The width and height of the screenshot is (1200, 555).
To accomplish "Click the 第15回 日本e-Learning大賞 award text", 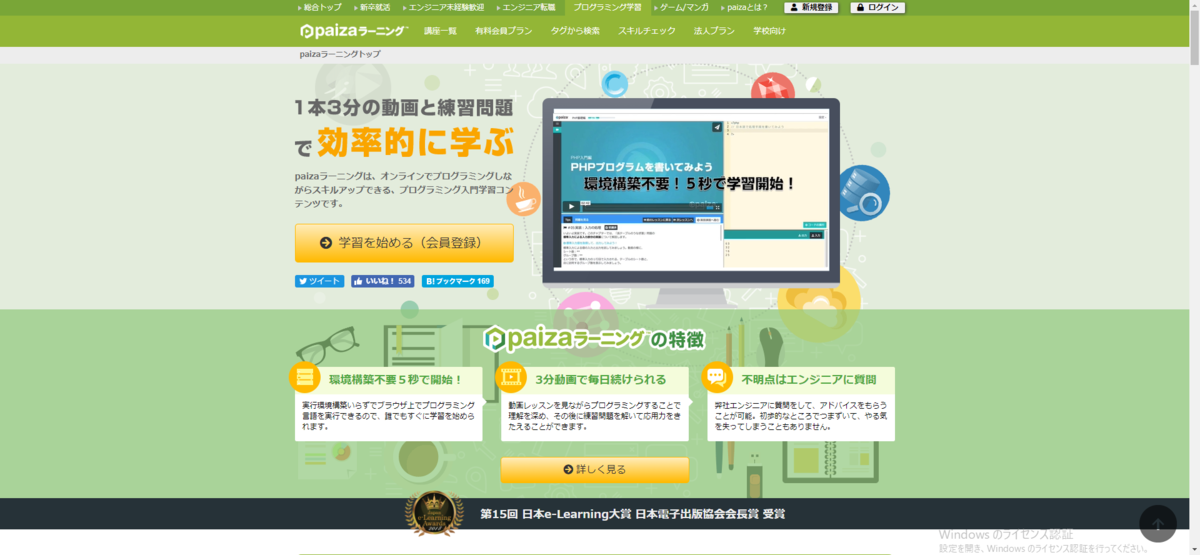I will coord(632,514).
